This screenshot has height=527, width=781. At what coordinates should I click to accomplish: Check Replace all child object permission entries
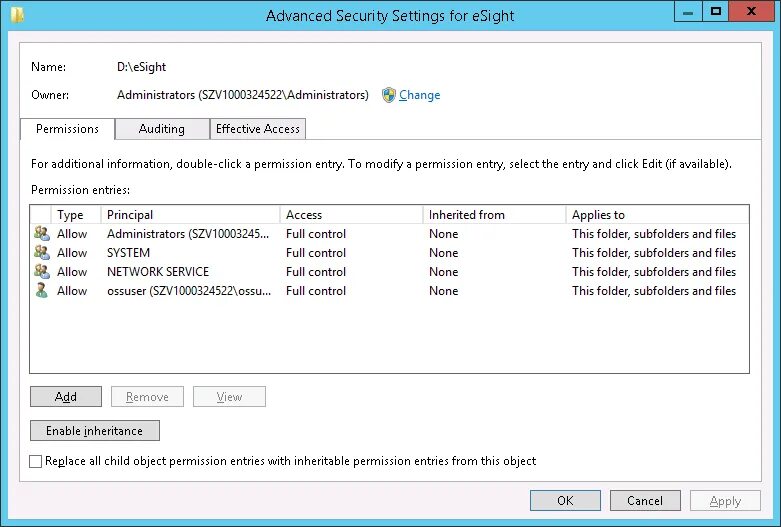coord(37,462)
